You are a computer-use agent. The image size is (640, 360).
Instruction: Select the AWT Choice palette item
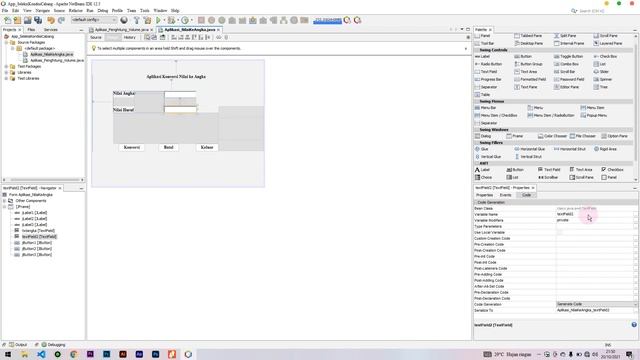pyautogui.click(x=483, y=178)
